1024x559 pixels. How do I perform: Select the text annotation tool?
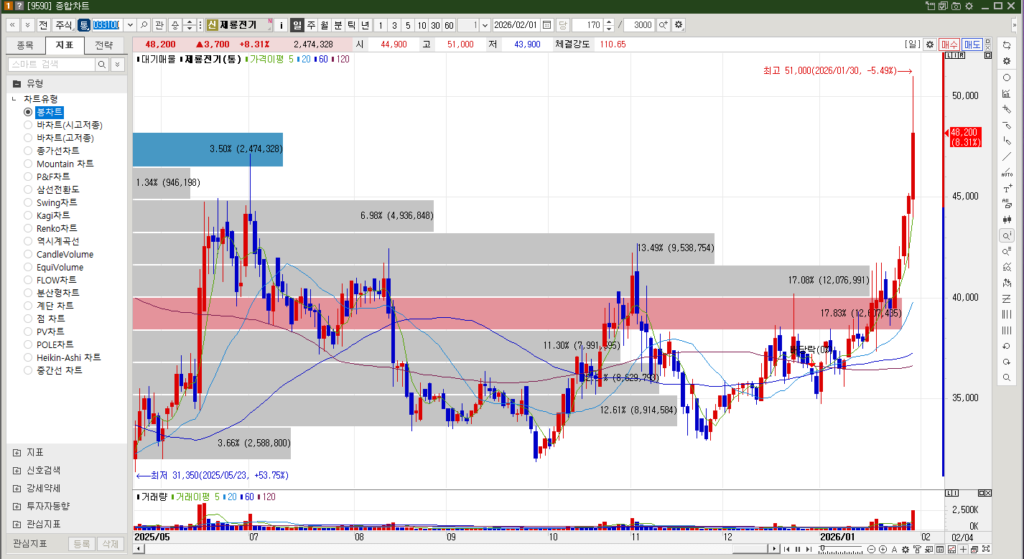1006,188
